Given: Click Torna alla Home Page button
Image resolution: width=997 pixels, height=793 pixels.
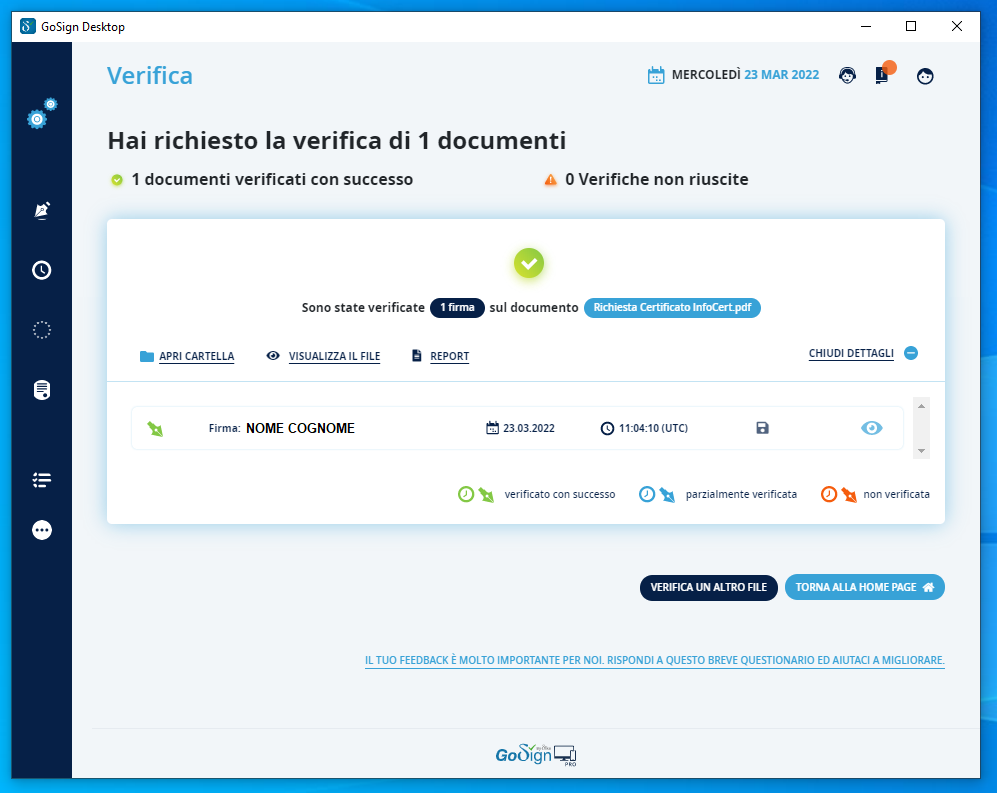Looking at the screenshot, I should click(x=864, y=587).
